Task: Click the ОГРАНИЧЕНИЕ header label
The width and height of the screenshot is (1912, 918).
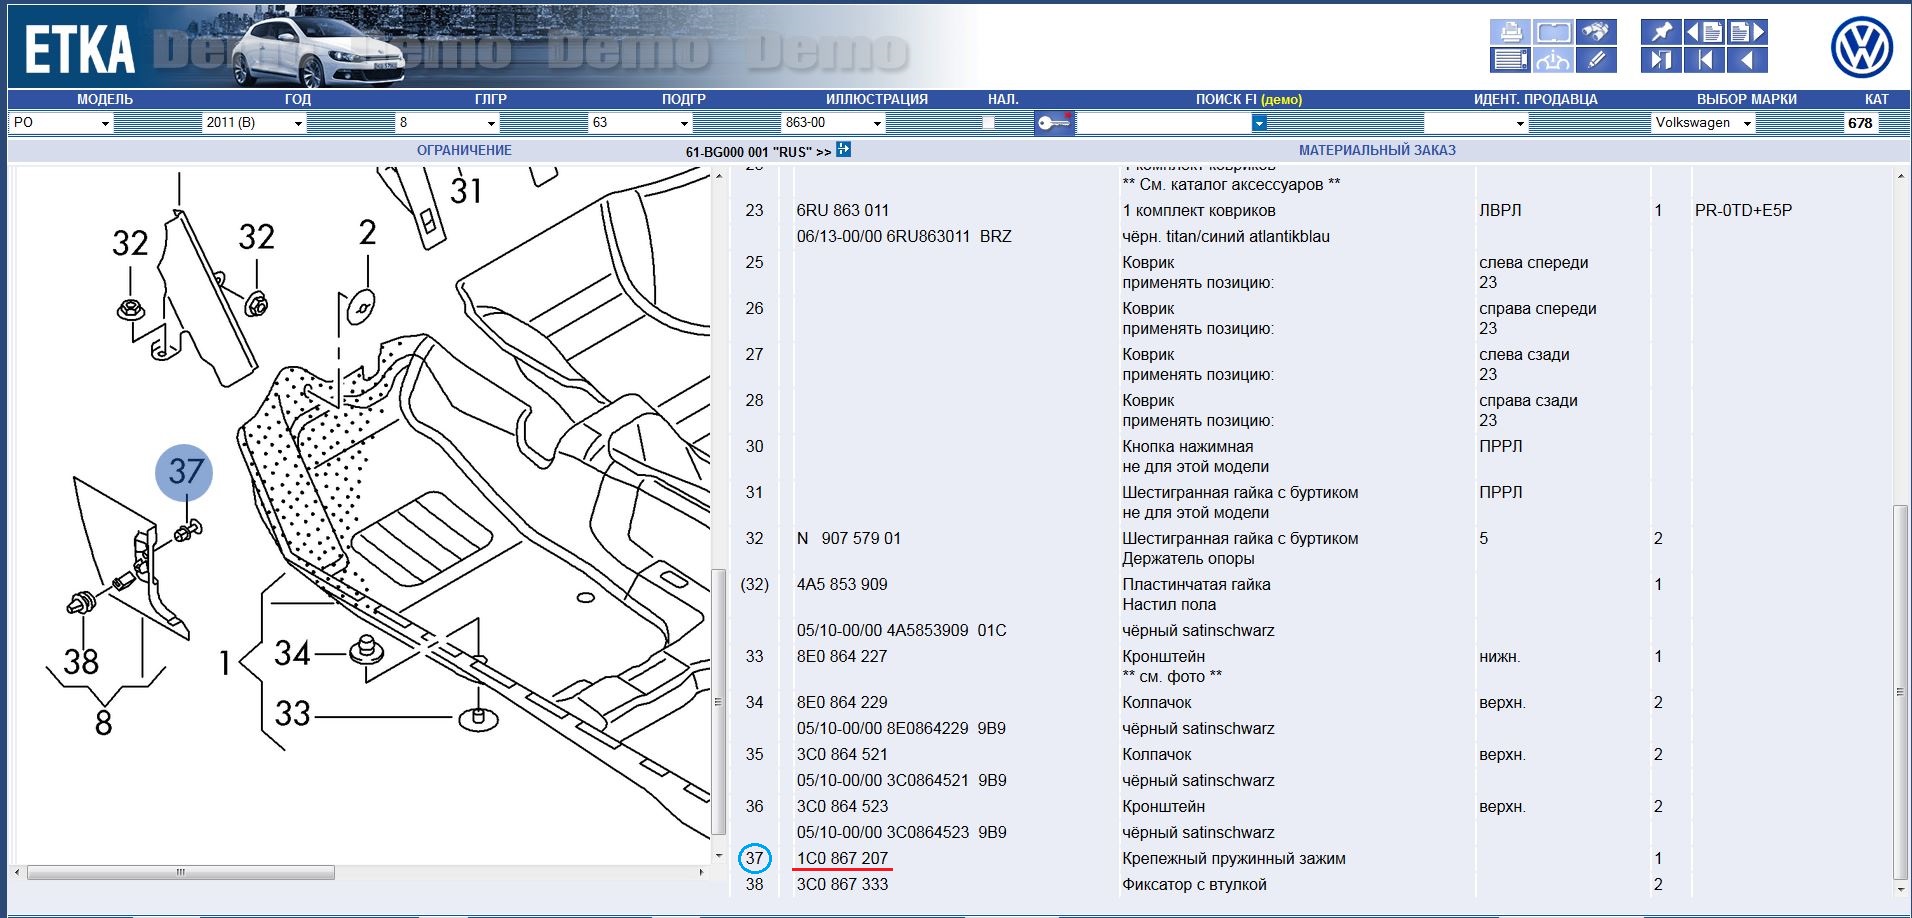Action: [x=464, y=150]
